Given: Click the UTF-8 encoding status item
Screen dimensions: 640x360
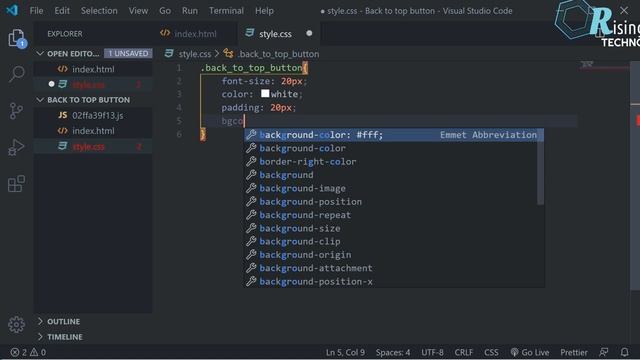Looking at the screenshot, I should pyautogui.click(x=432, y=352).
